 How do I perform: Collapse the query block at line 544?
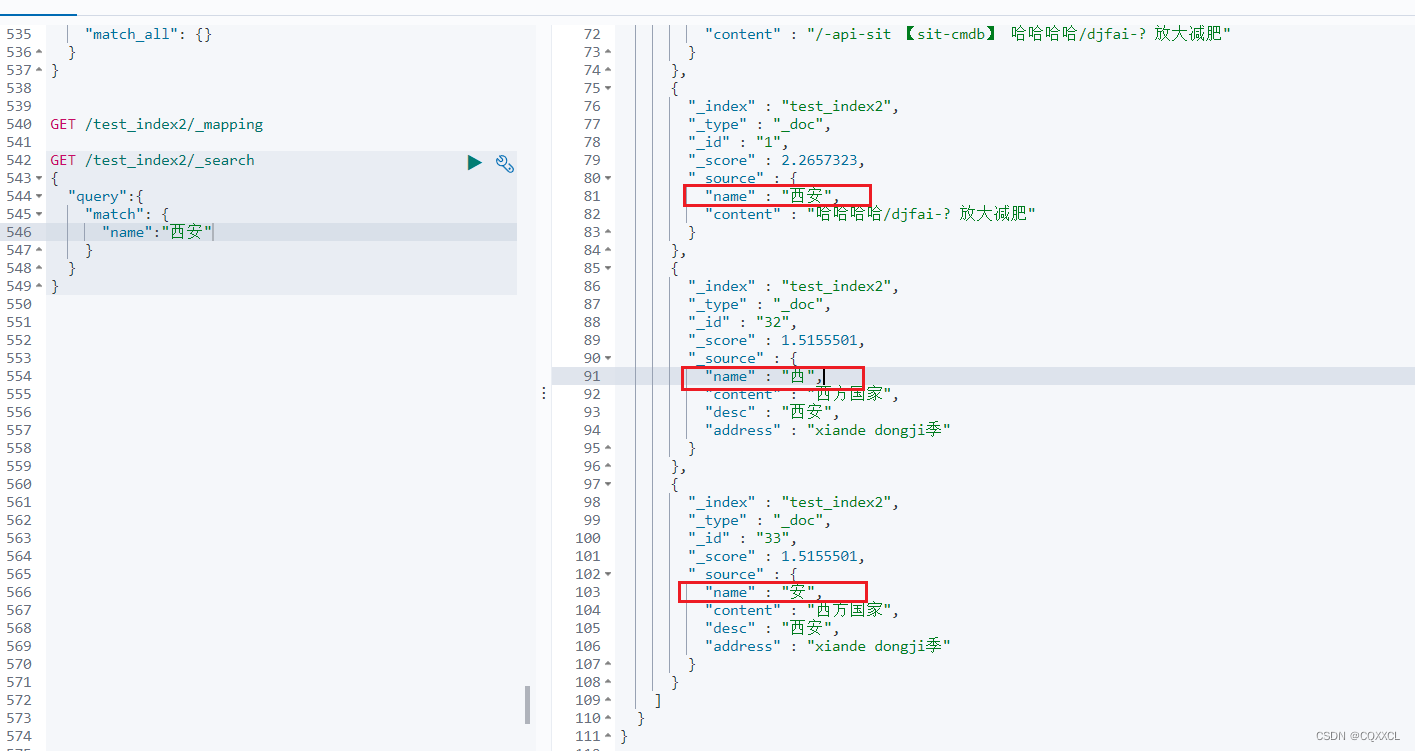(x=39, y=196)
